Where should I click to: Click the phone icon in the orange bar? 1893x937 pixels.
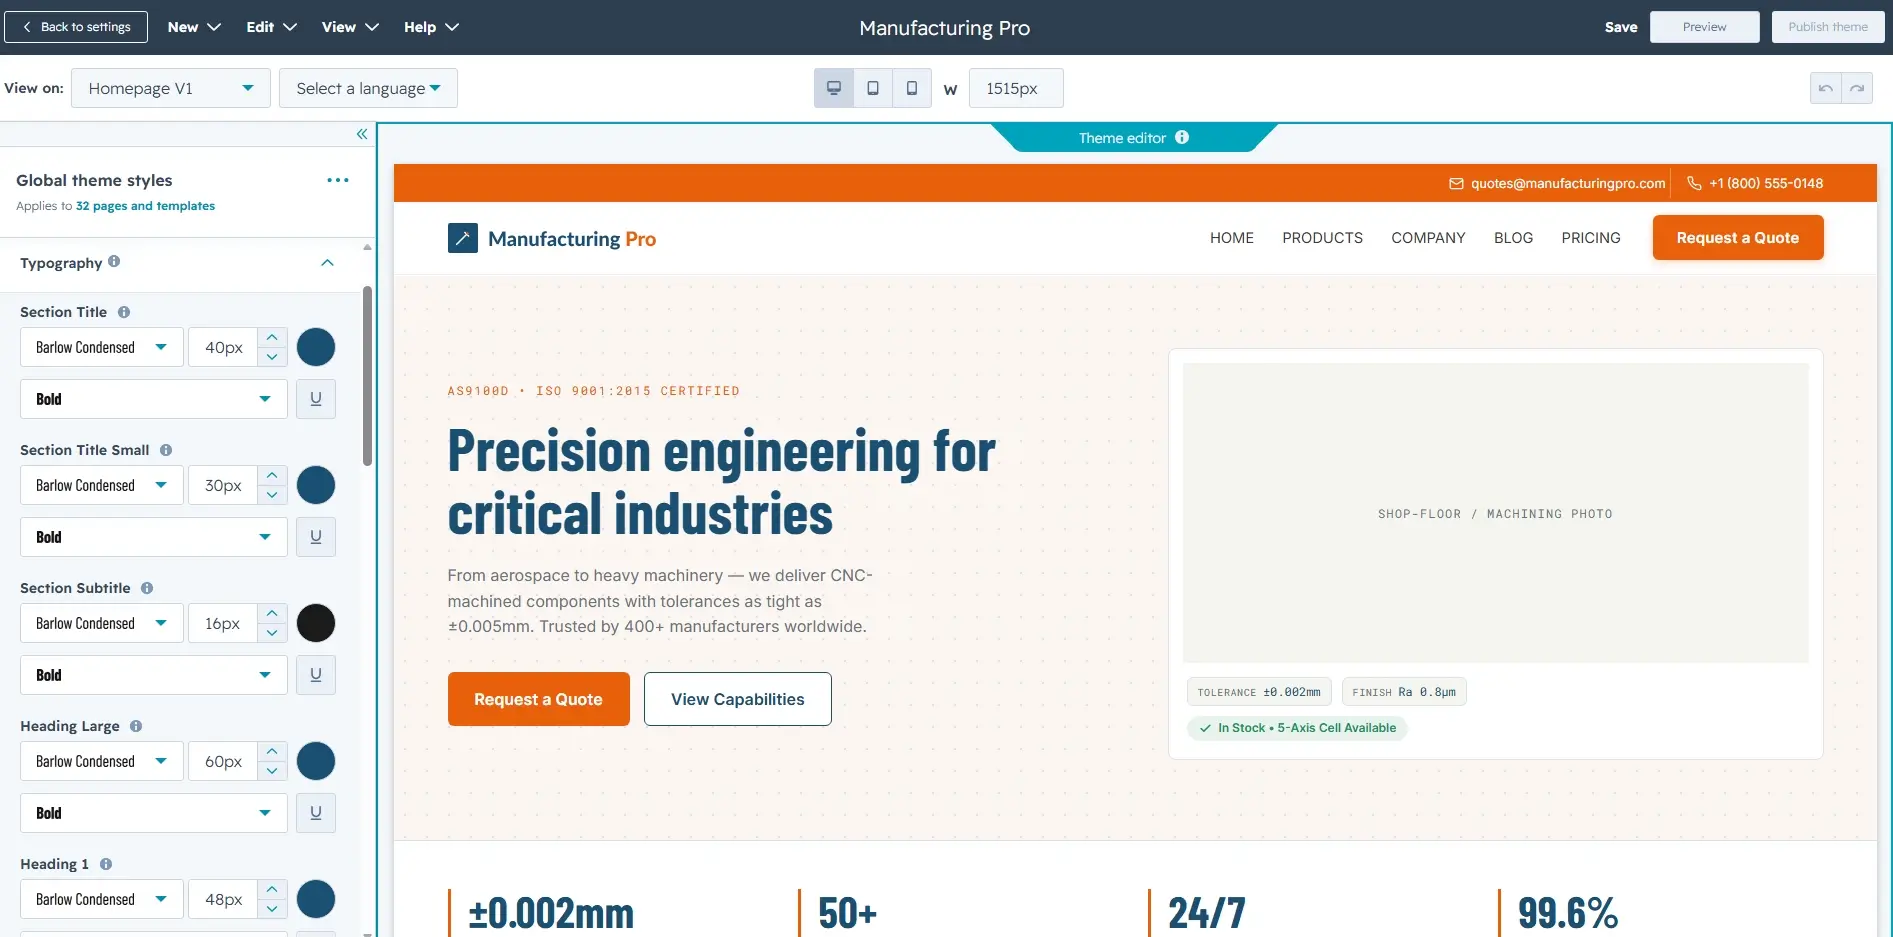[x=1694, y=183]
